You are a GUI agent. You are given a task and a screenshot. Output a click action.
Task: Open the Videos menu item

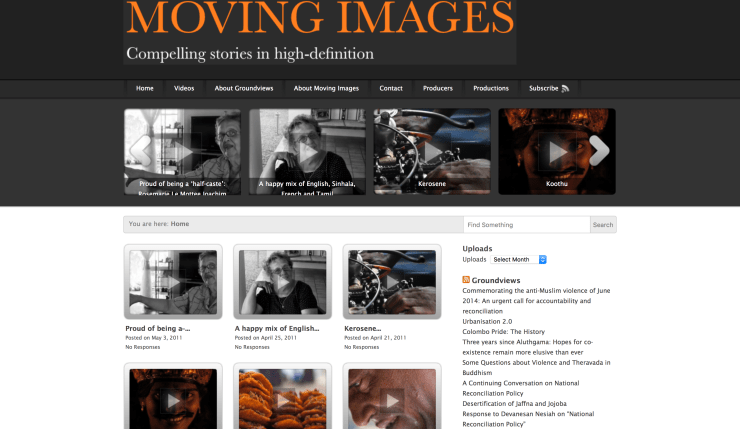pyautogui.click(x=184, y=88)
